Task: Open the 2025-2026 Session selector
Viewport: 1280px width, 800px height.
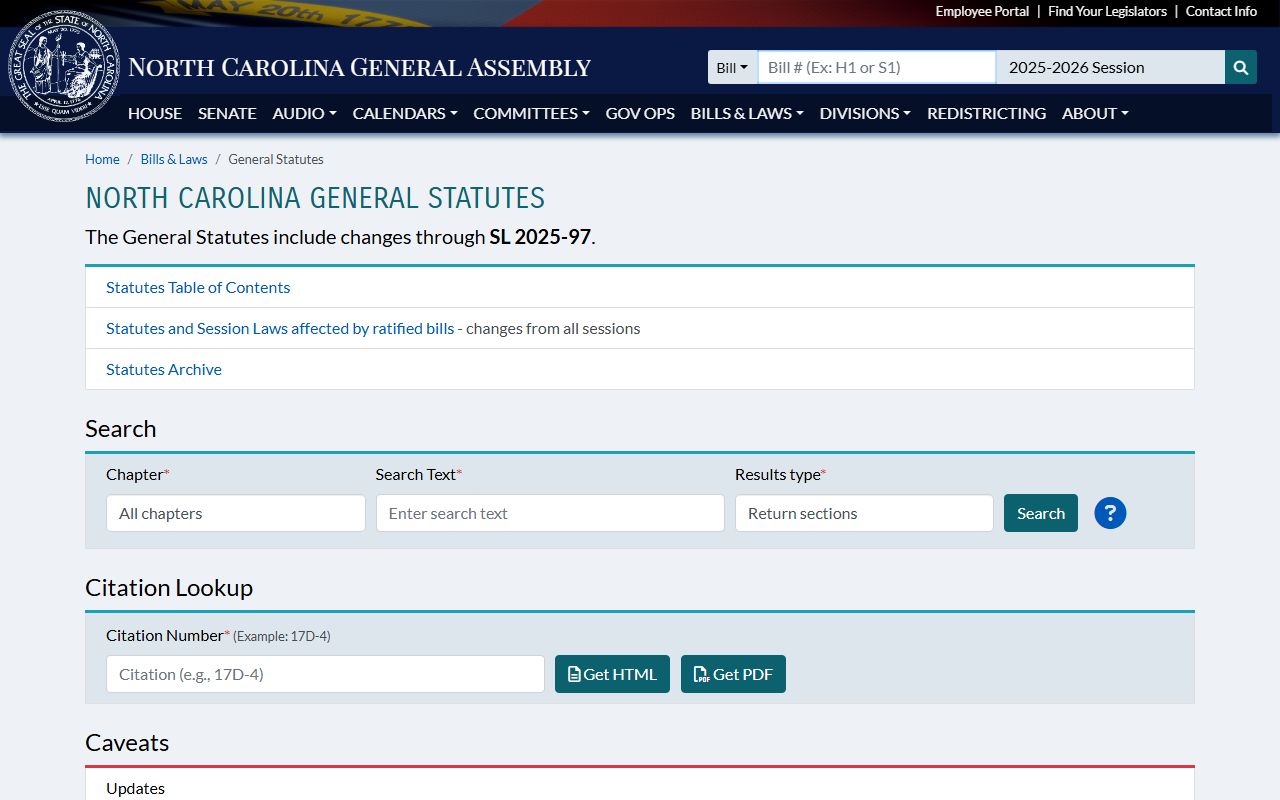Action: pos(1110,67)
